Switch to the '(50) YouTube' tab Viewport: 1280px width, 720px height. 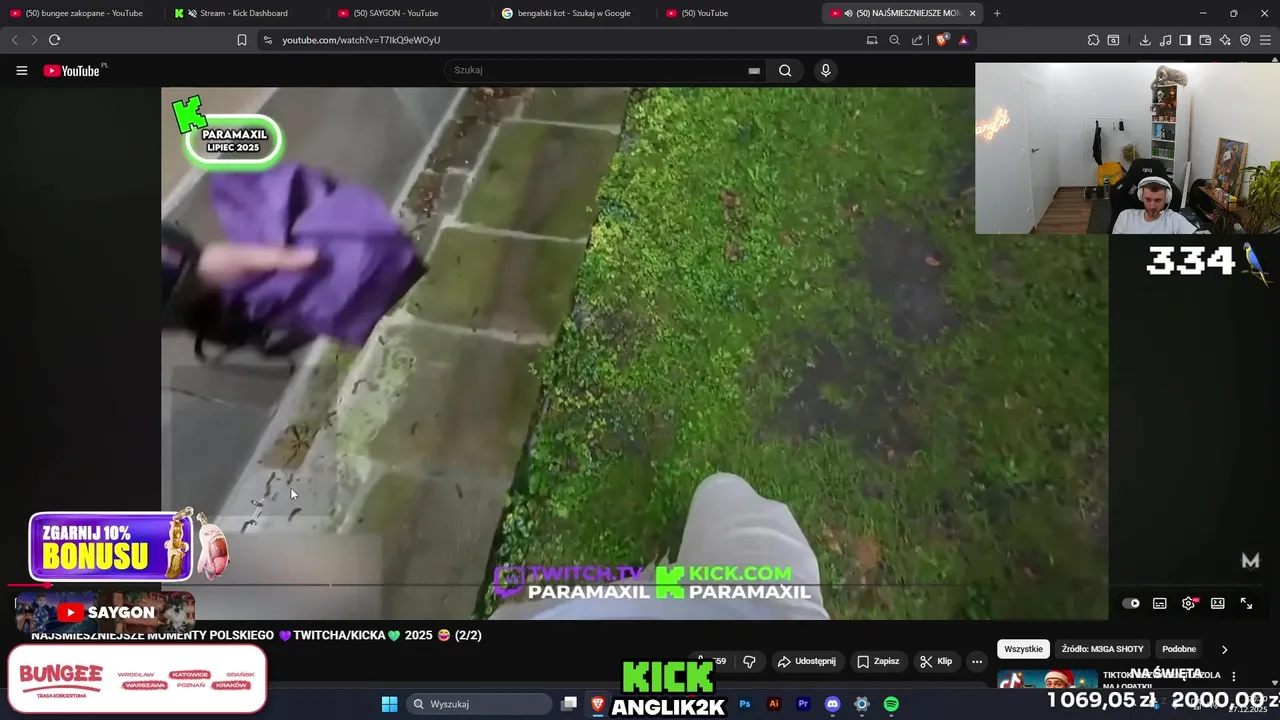737,13
